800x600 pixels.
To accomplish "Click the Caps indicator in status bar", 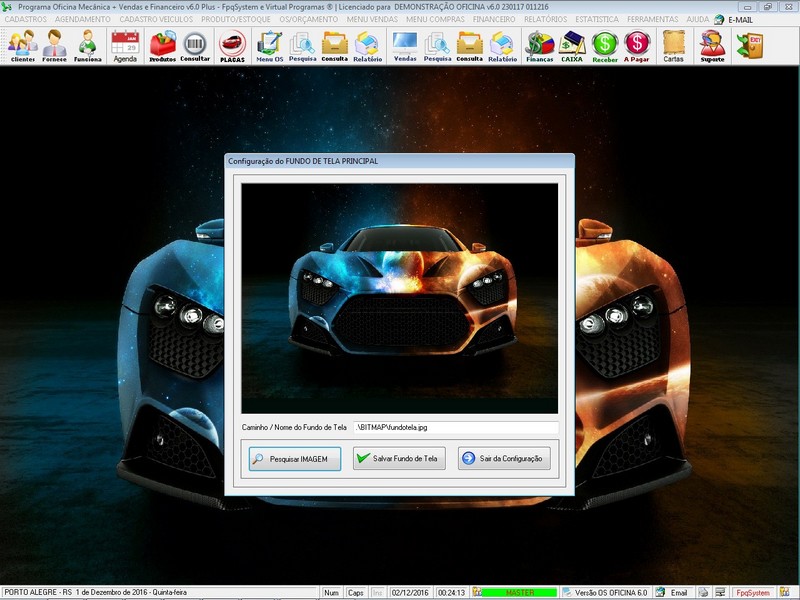I will 356,592.
